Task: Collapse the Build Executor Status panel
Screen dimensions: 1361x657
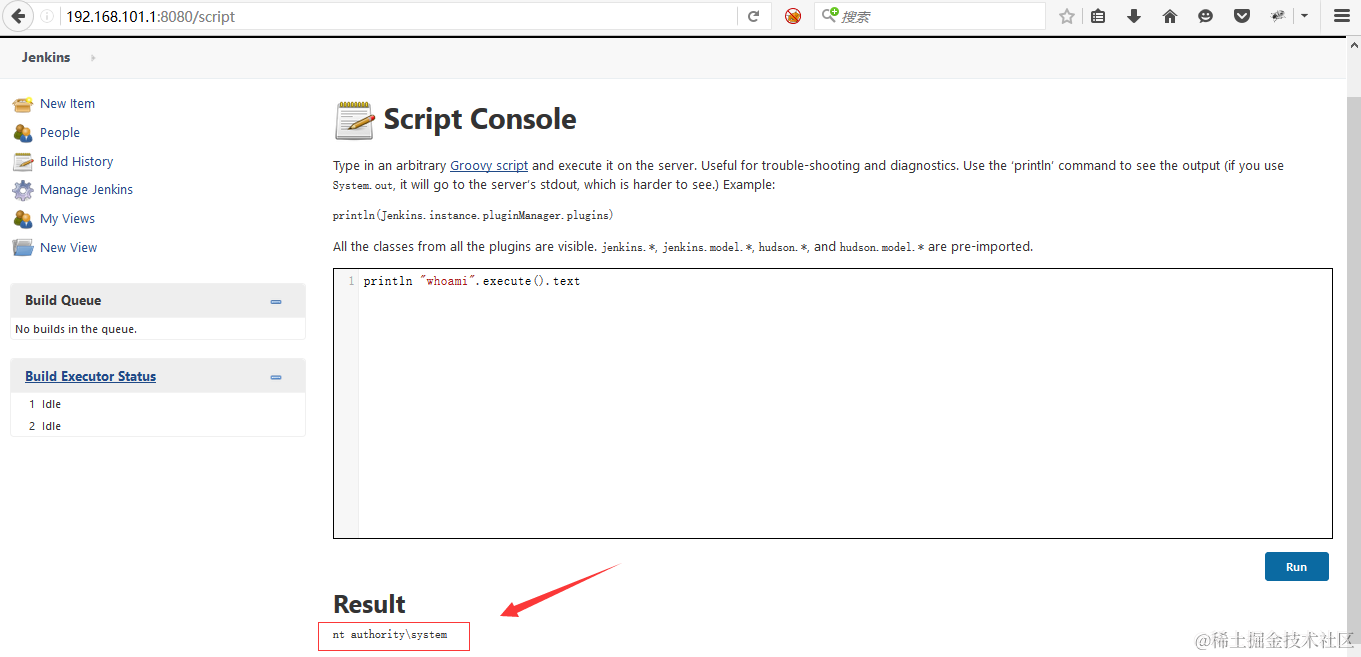Action: tap(276, 377)
